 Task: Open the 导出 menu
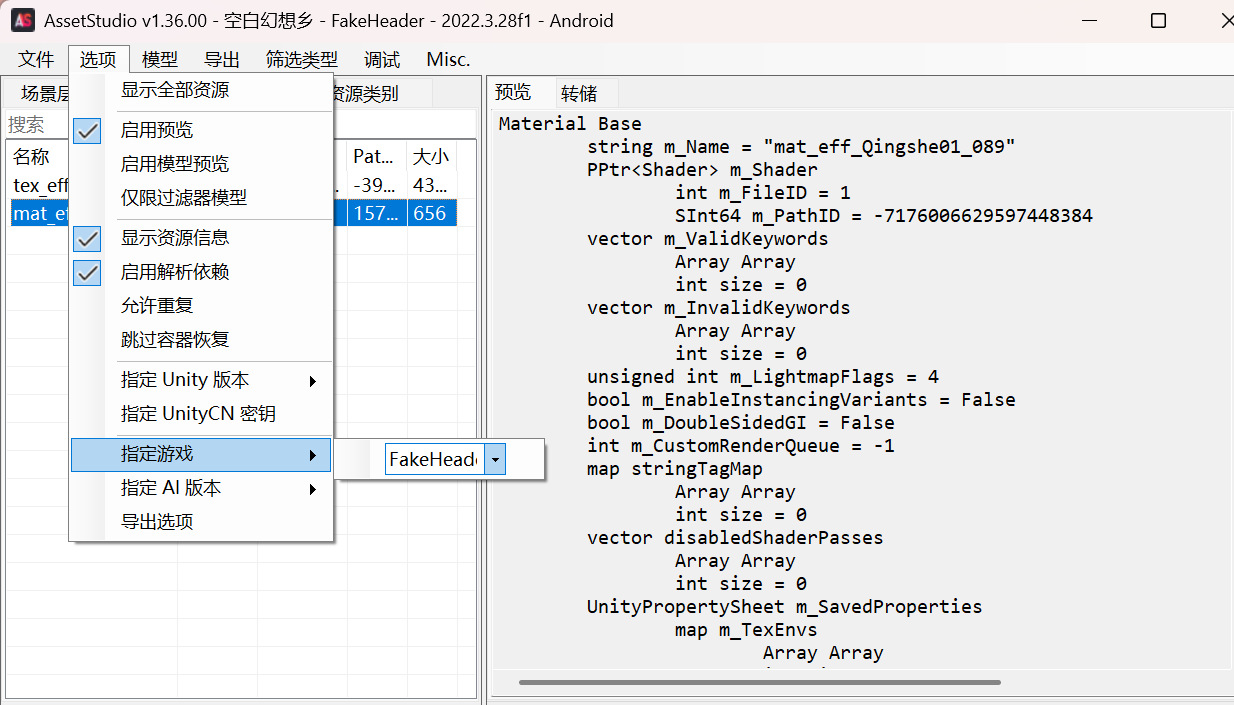[x=222, y=60]
